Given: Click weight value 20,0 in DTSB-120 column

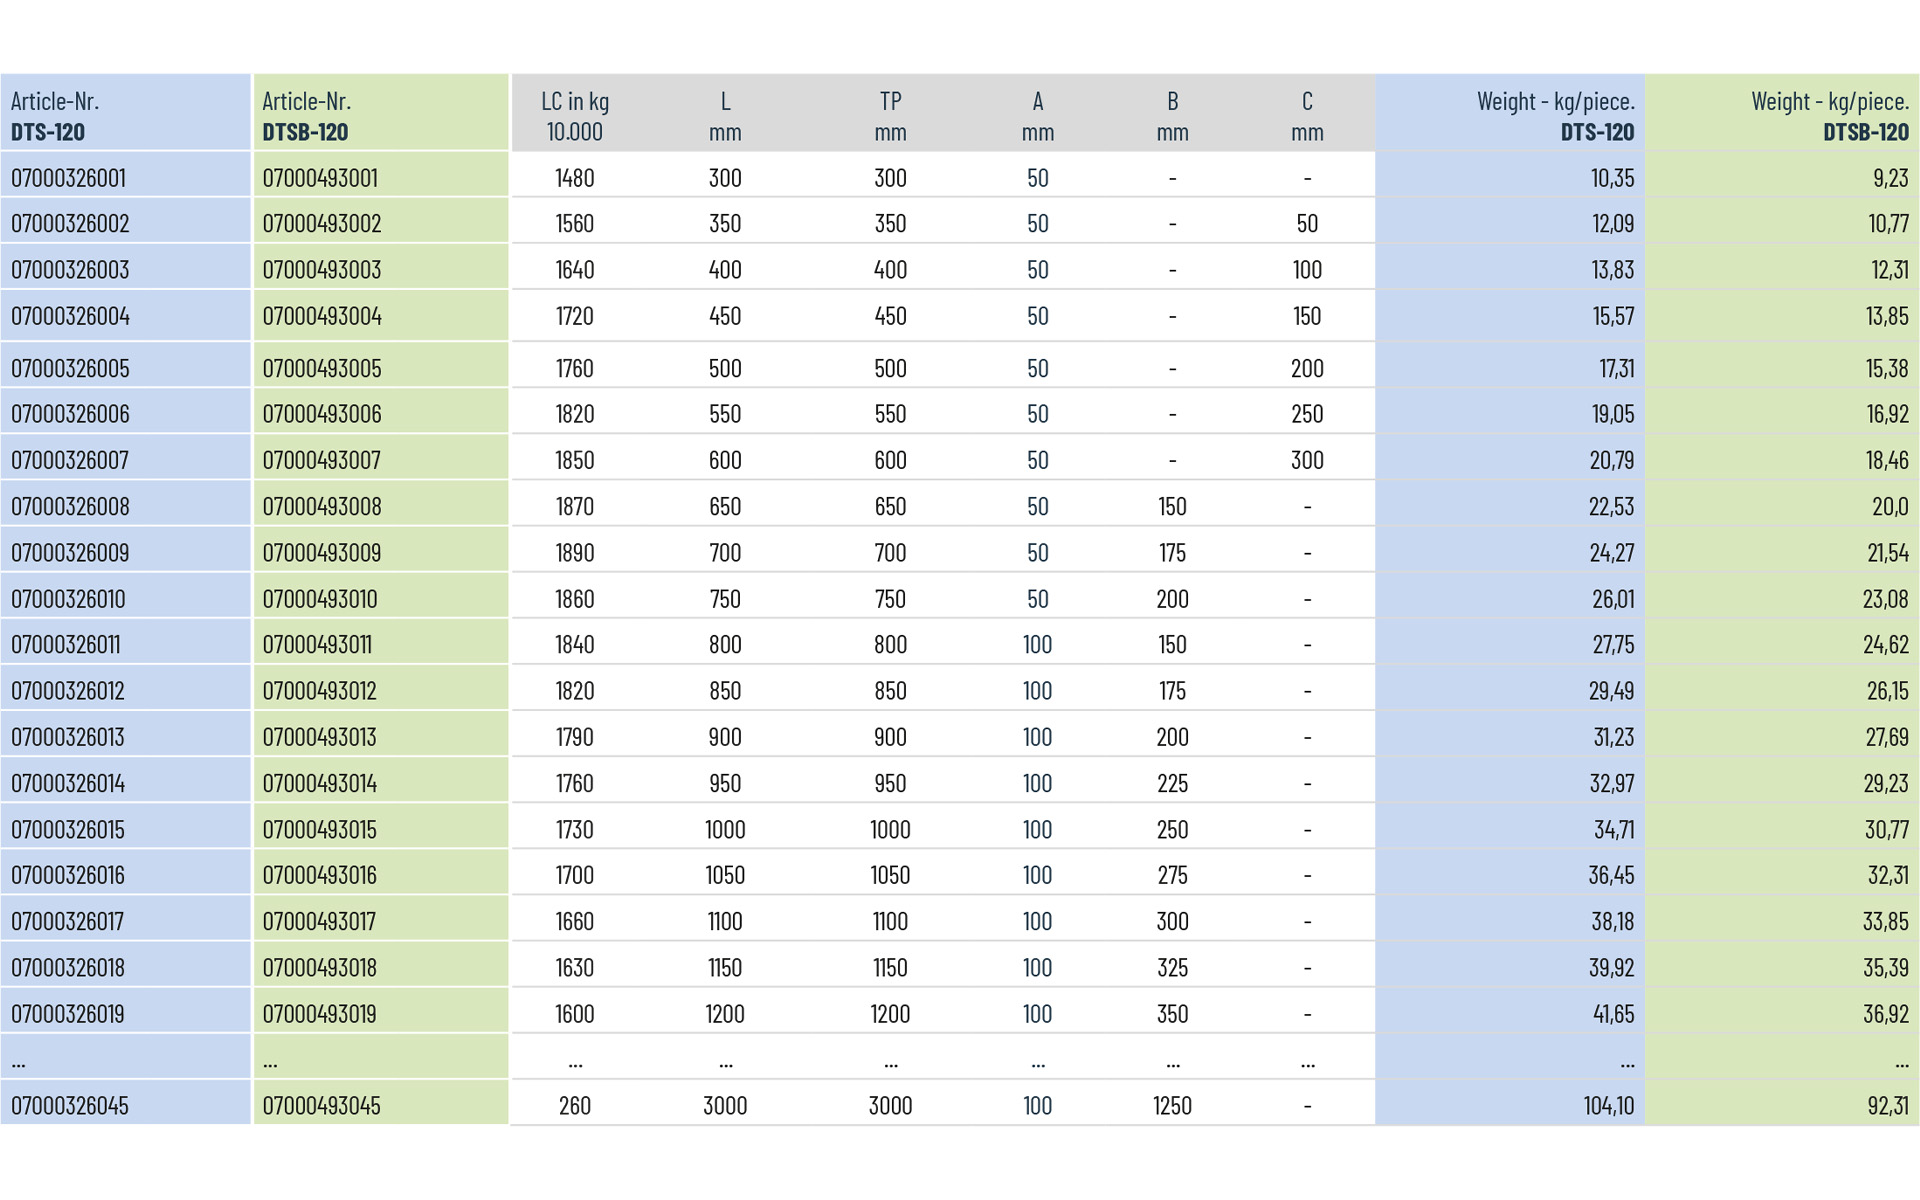Looking at the screenshot, I should click(x=1890, y=507).
